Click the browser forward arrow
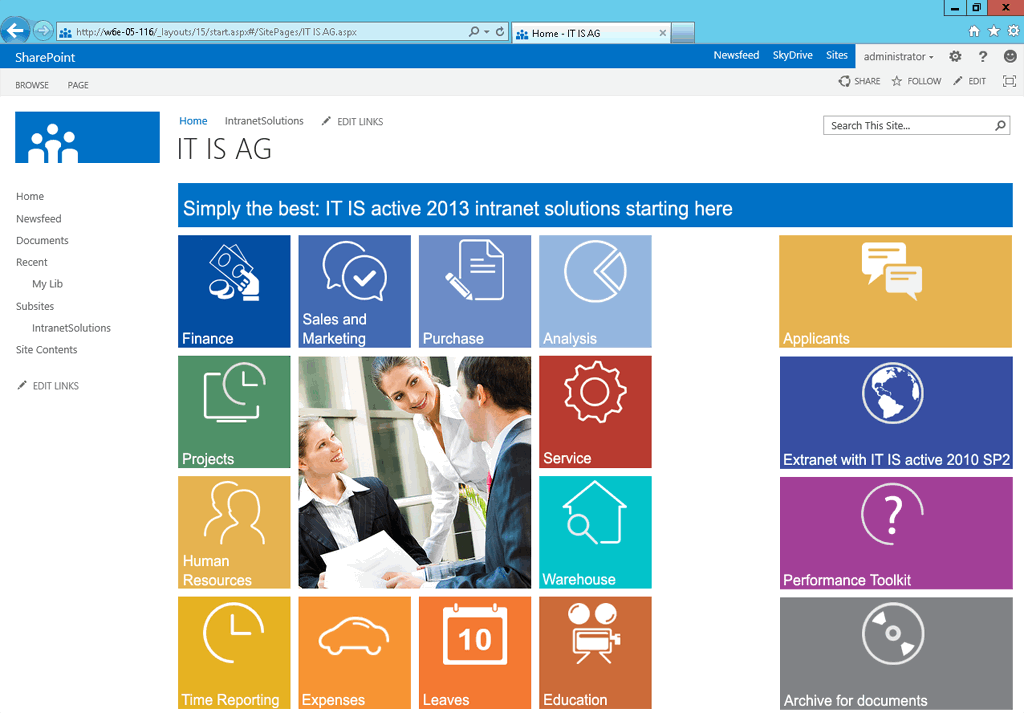1024x713 pixels. pos(43,30)
